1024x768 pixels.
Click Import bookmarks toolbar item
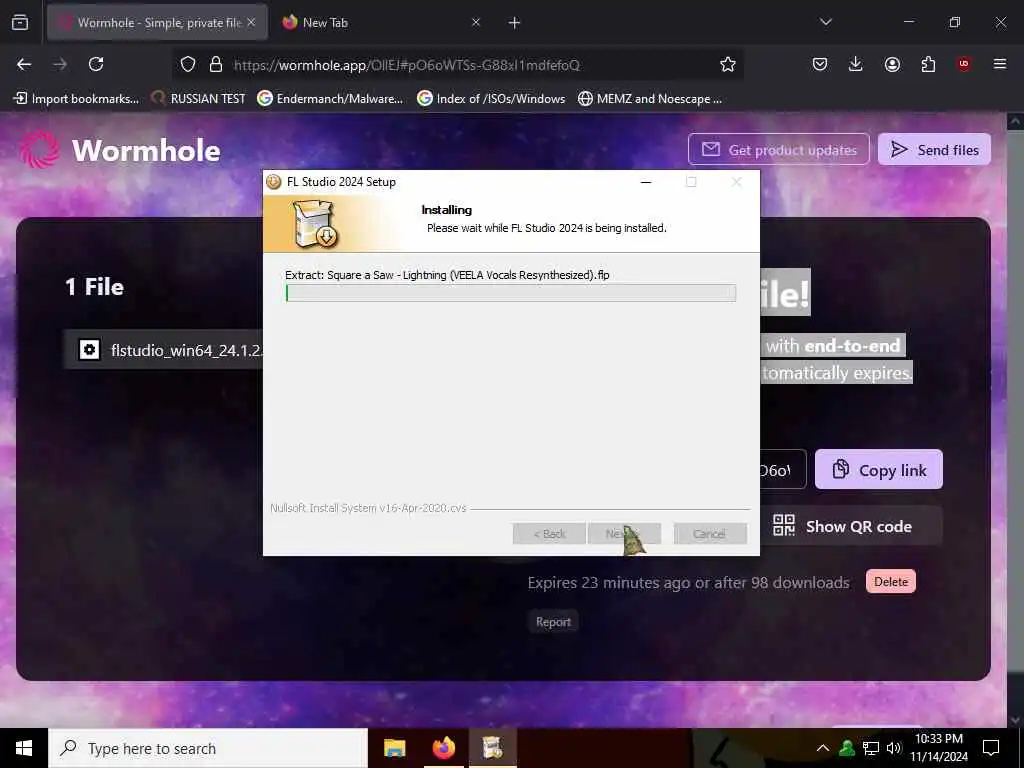(x=76, y=99)
